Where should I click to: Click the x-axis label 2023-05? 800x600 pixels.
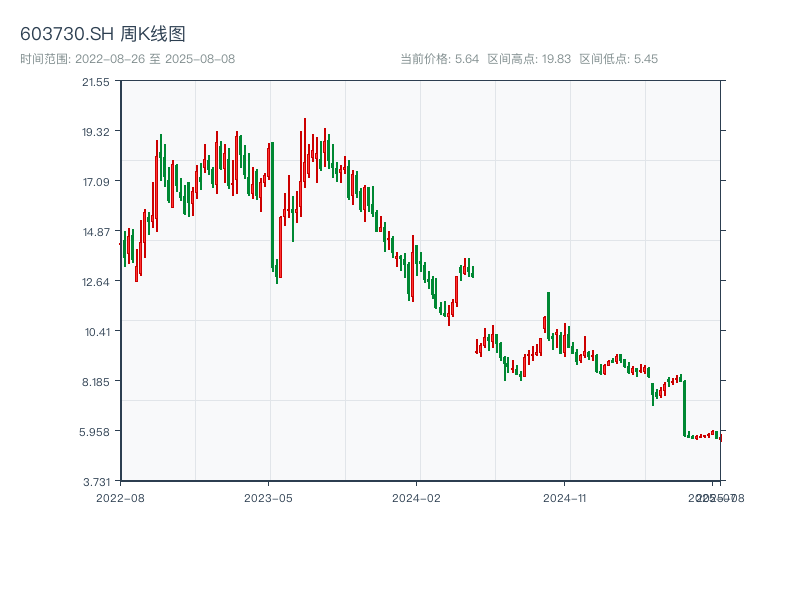(268, 498)
